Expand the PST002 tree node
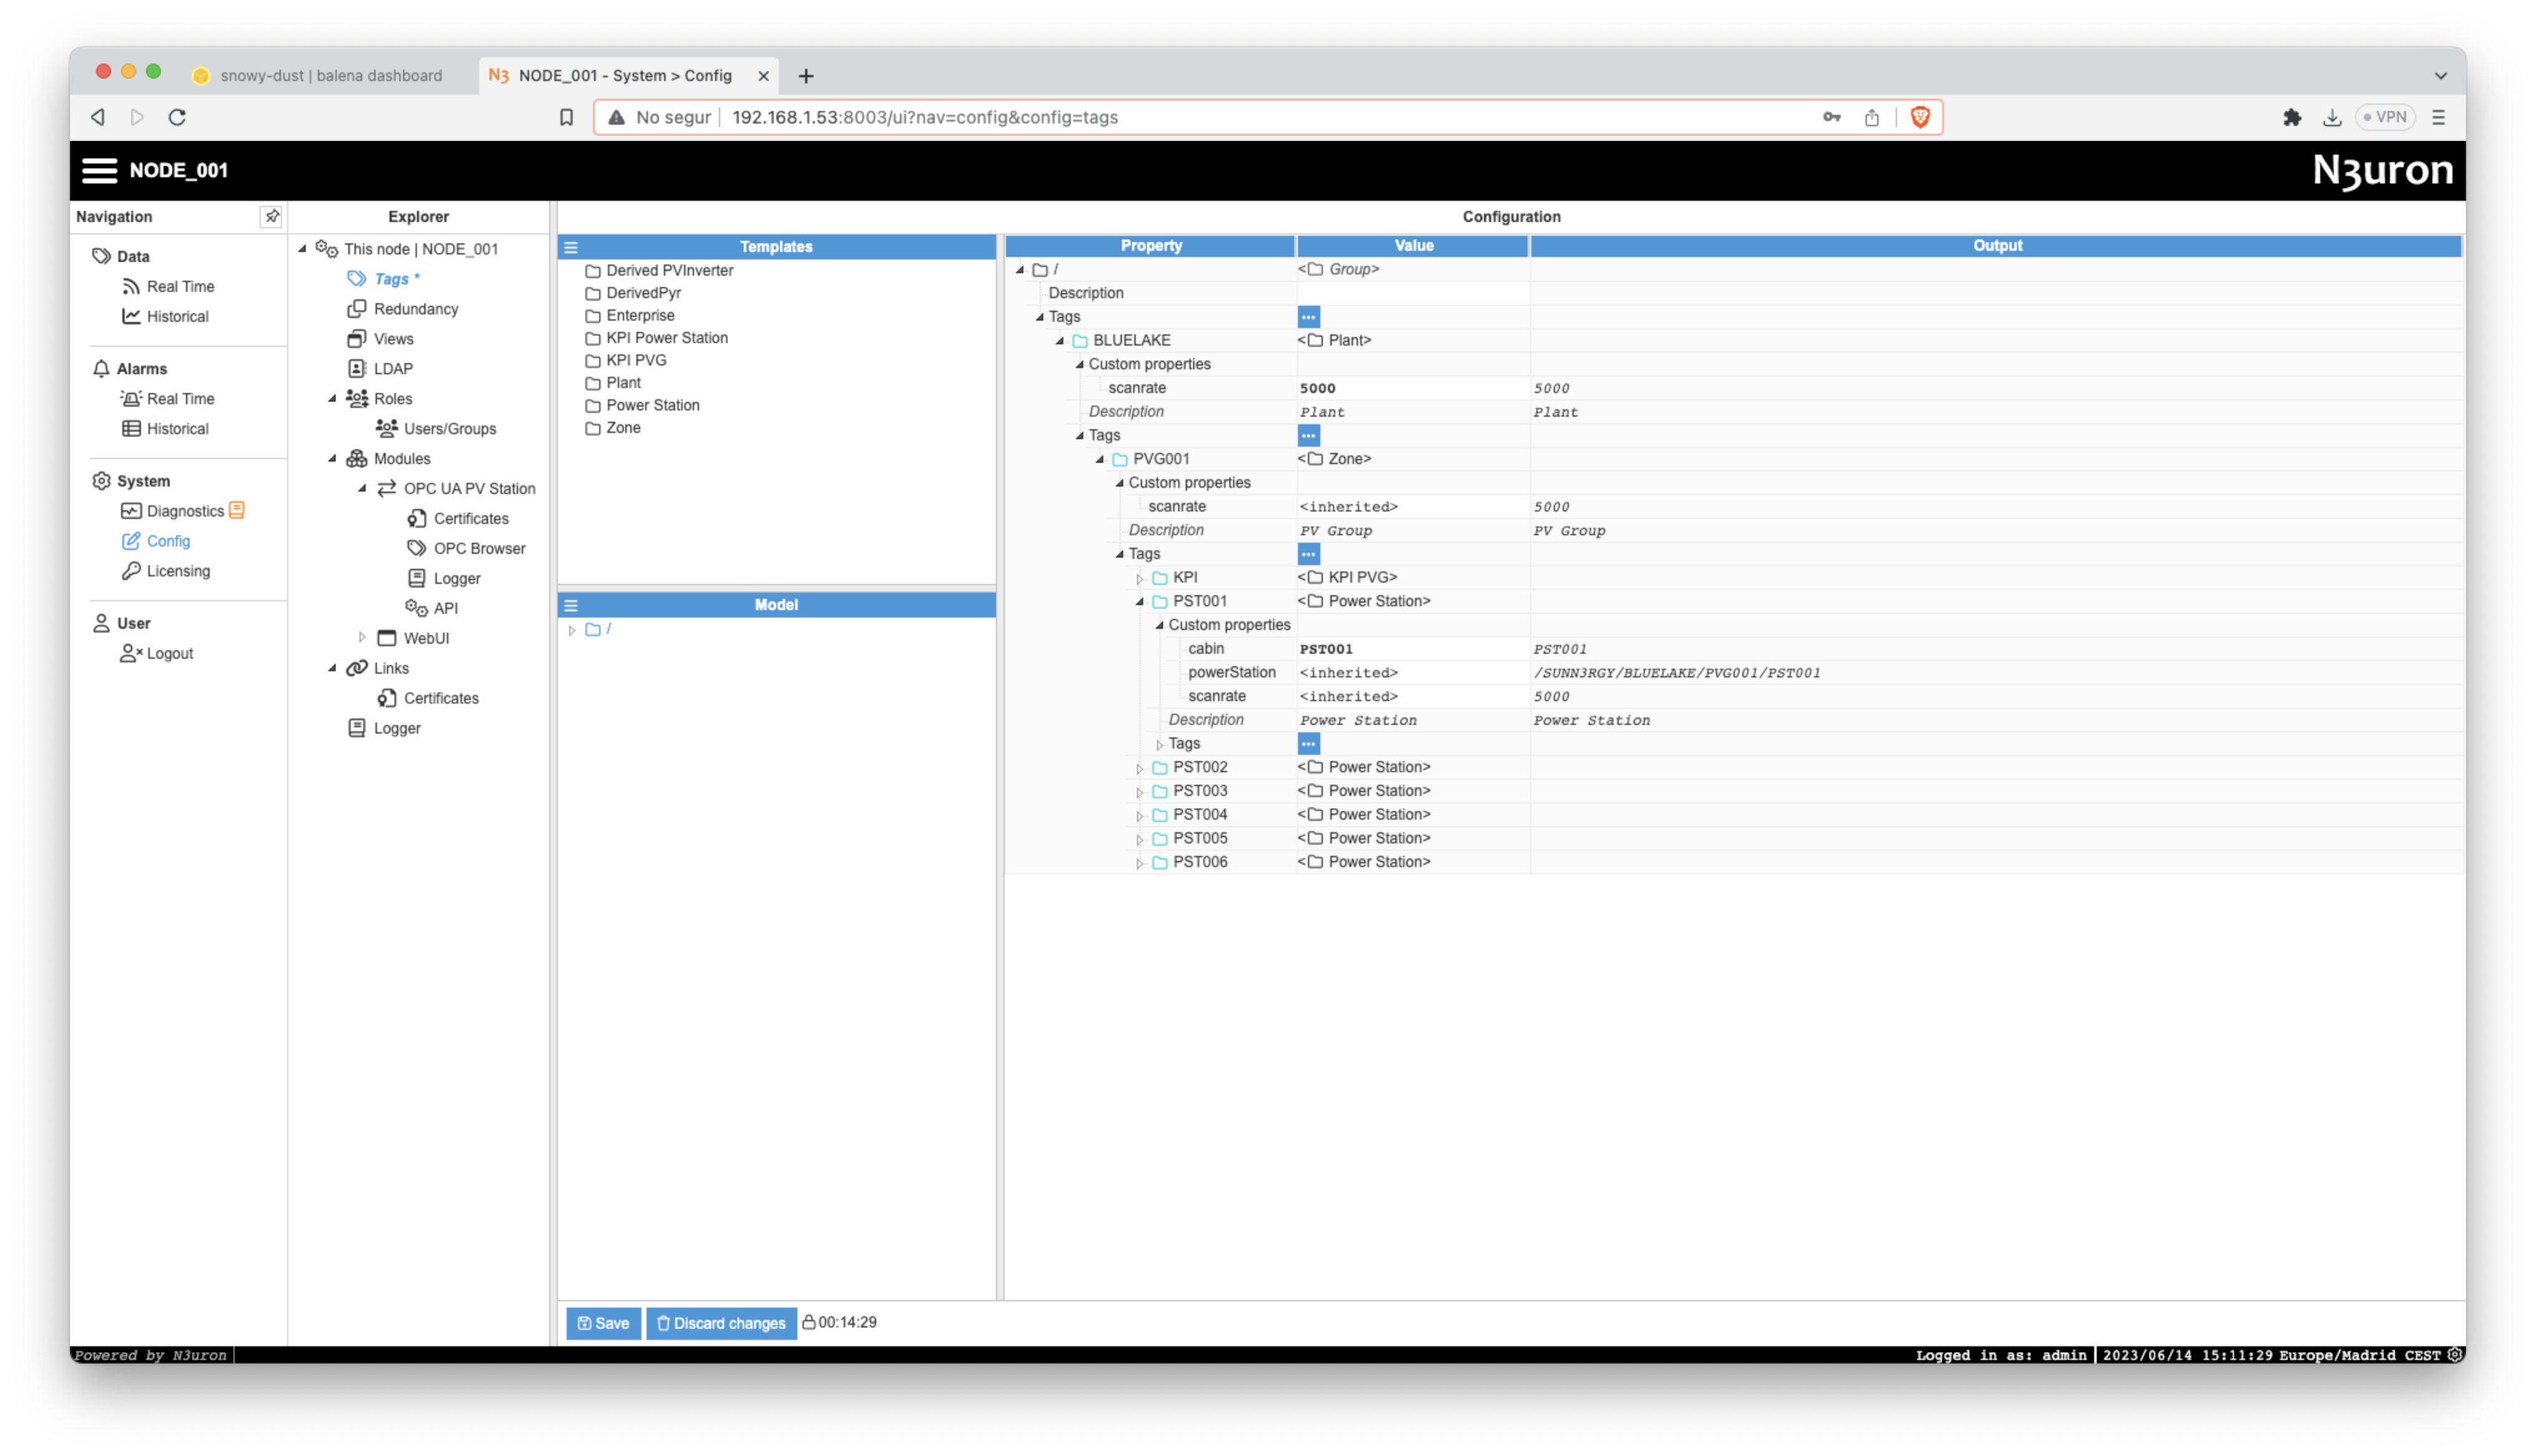Screen dimensions: 2536x1456 pyautogui.click(x=1139, y=768)
